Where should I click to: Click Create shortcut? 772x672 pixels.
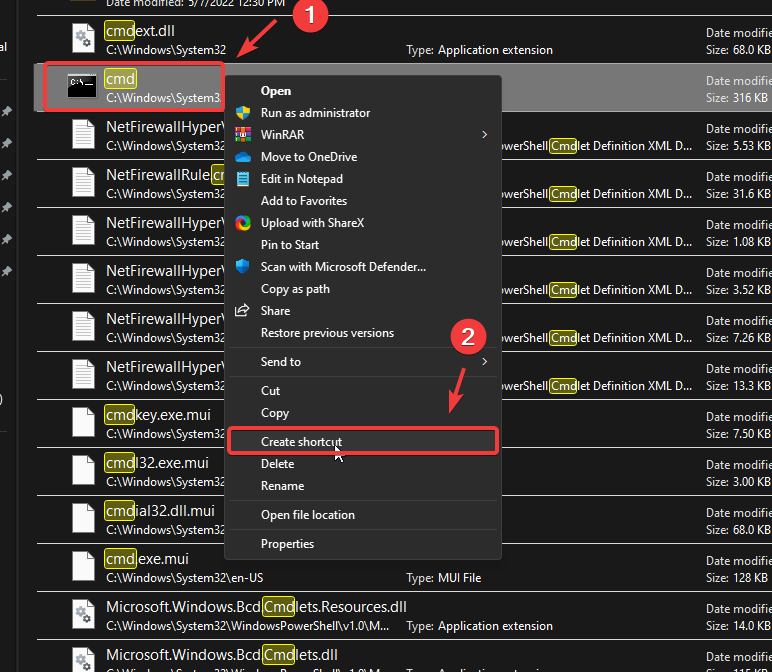coord(363,442)
